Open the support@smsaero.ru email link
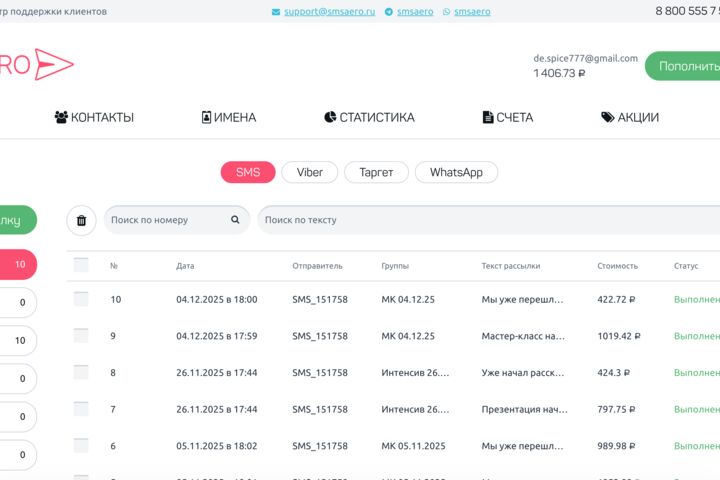The width and height of the screenshot is (720, 480). point(329,12)
